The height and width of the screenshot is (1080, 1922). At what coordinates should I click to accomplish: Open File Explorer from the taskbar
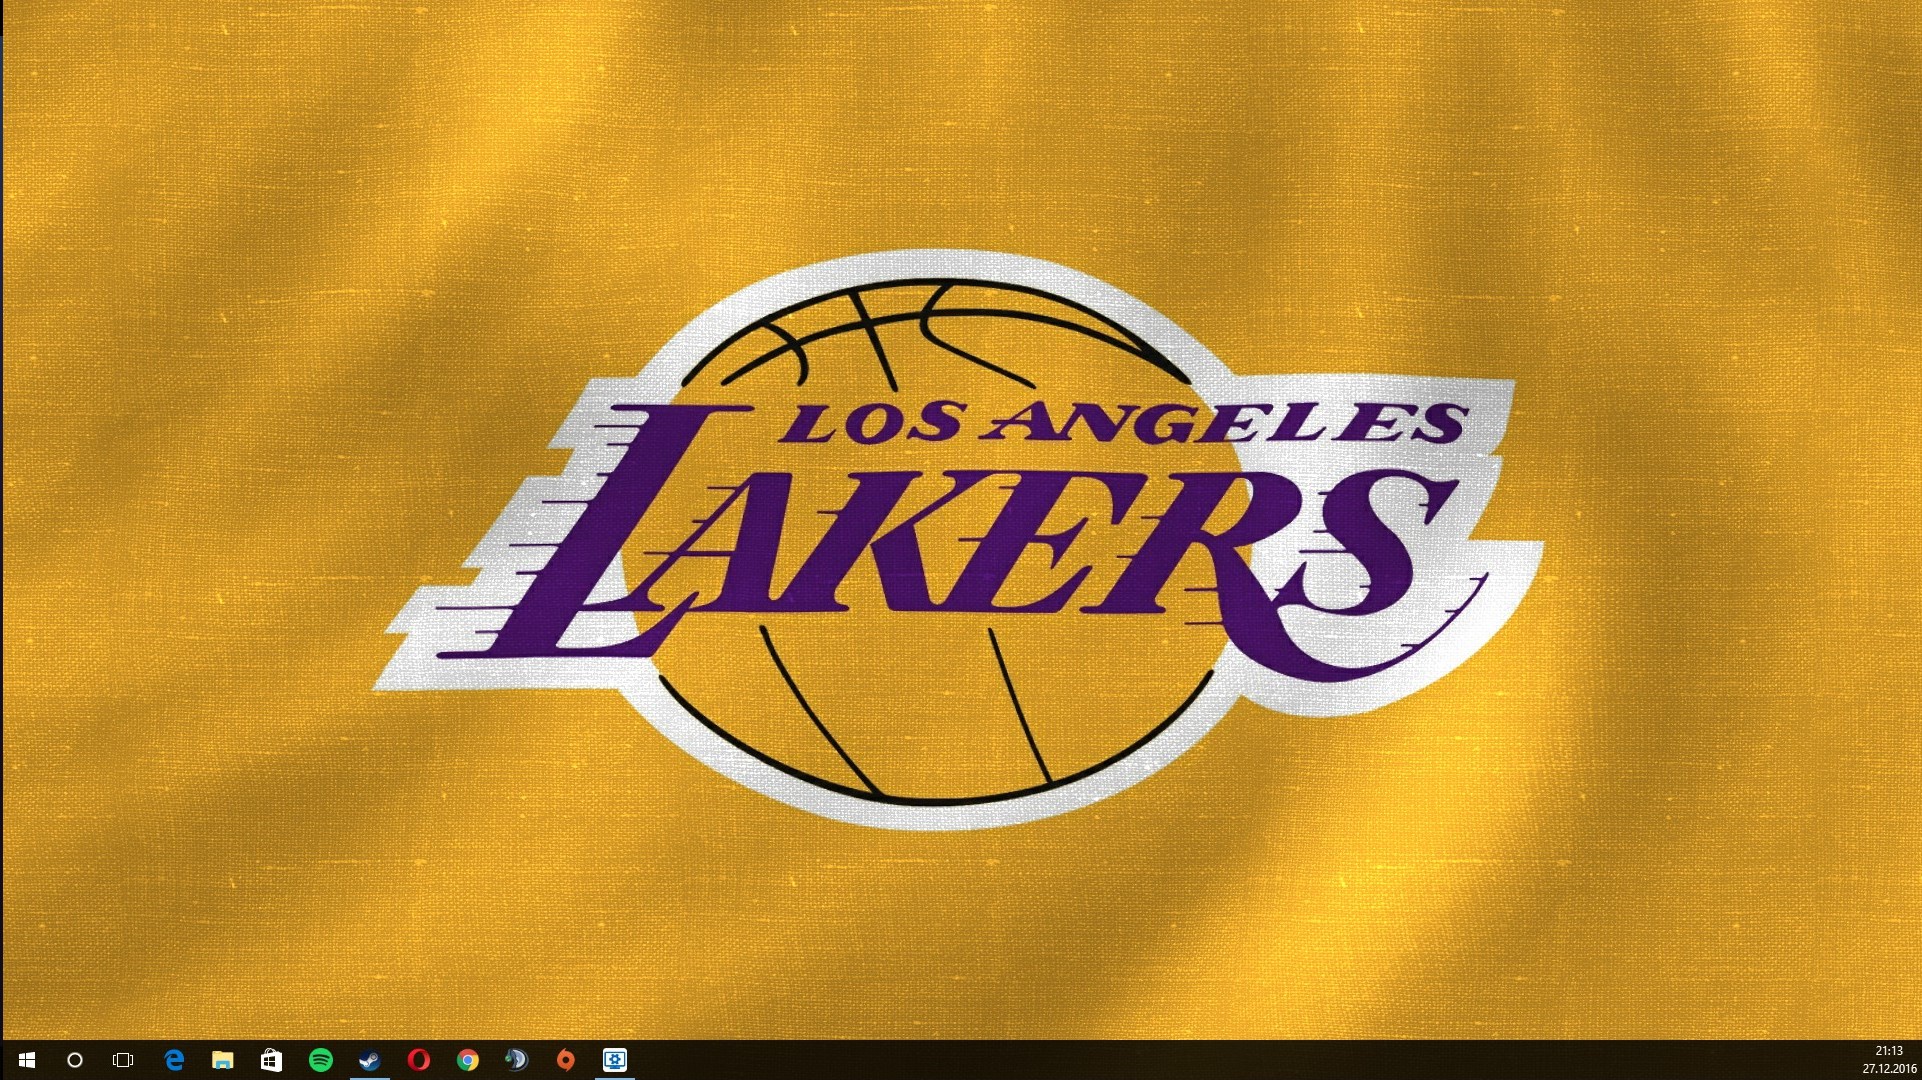click(222, 1060)
